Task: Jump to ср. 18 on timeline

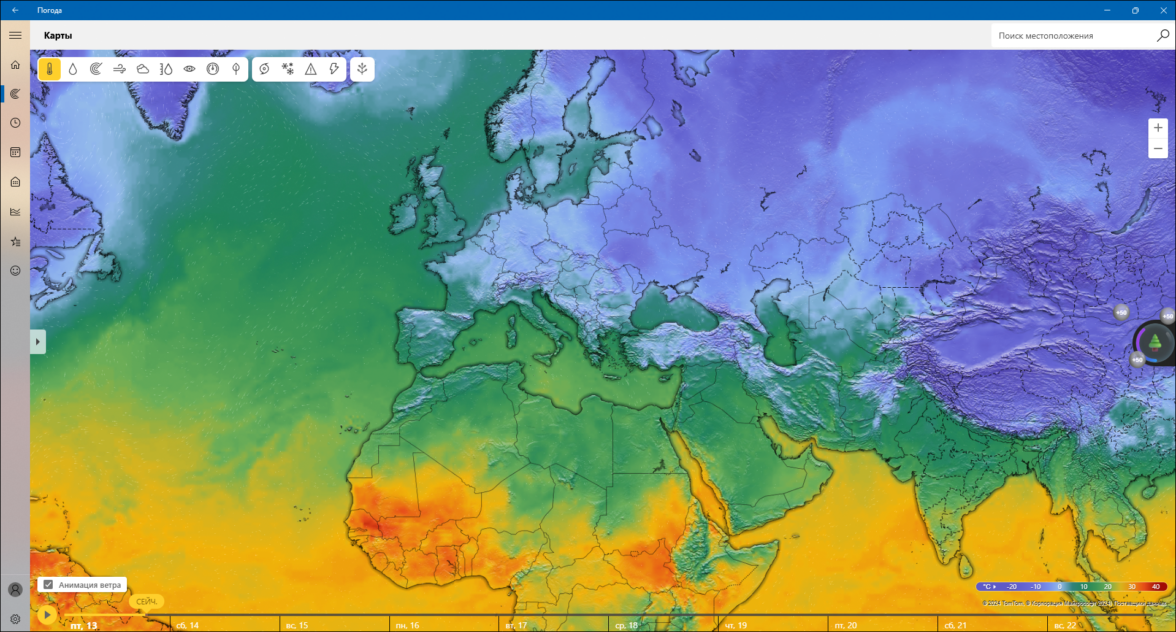Action: click(x=626, y=625)
